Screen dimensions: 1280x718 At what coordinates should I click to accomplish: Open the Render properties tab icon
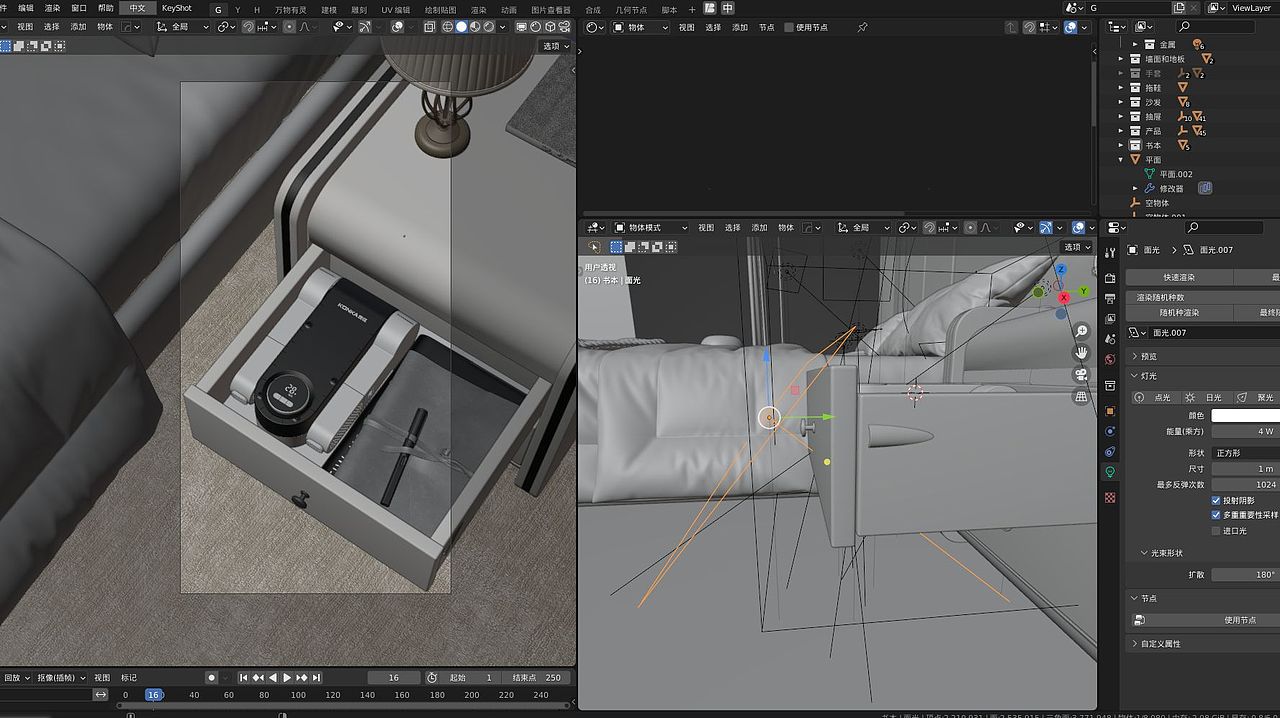pos(1110,278)
